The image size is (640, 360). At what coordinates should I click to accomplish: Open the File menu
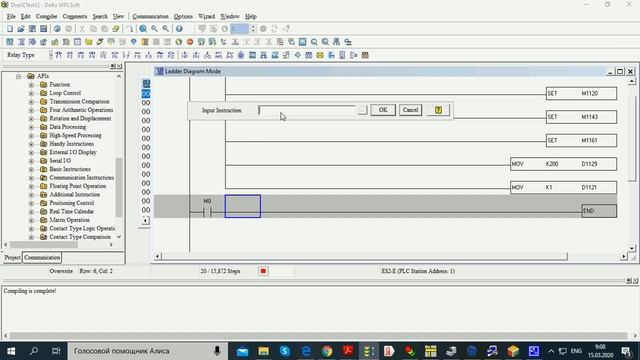[x=11, y=16]
